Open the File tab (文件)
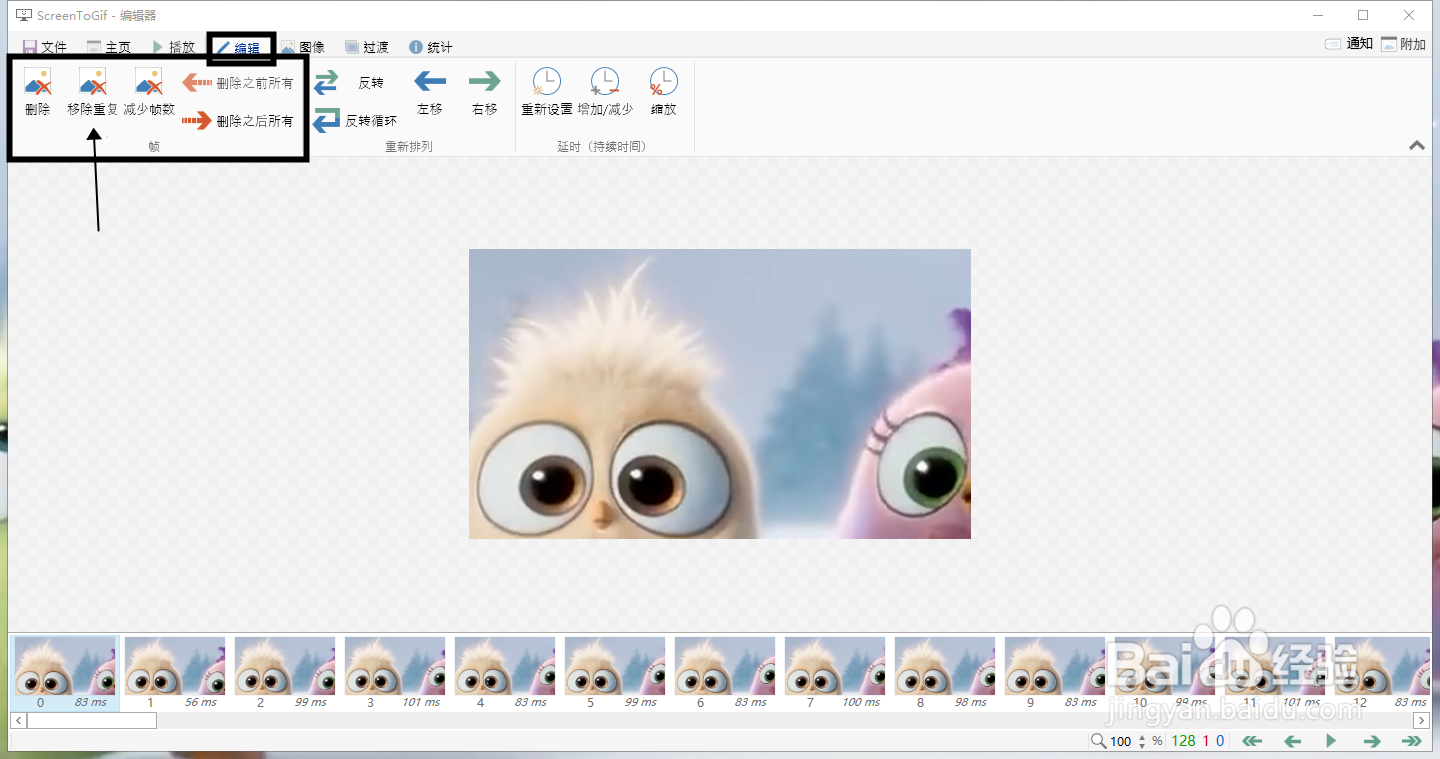This screenshot has height=759, width=1440. (x=44, y=47)
